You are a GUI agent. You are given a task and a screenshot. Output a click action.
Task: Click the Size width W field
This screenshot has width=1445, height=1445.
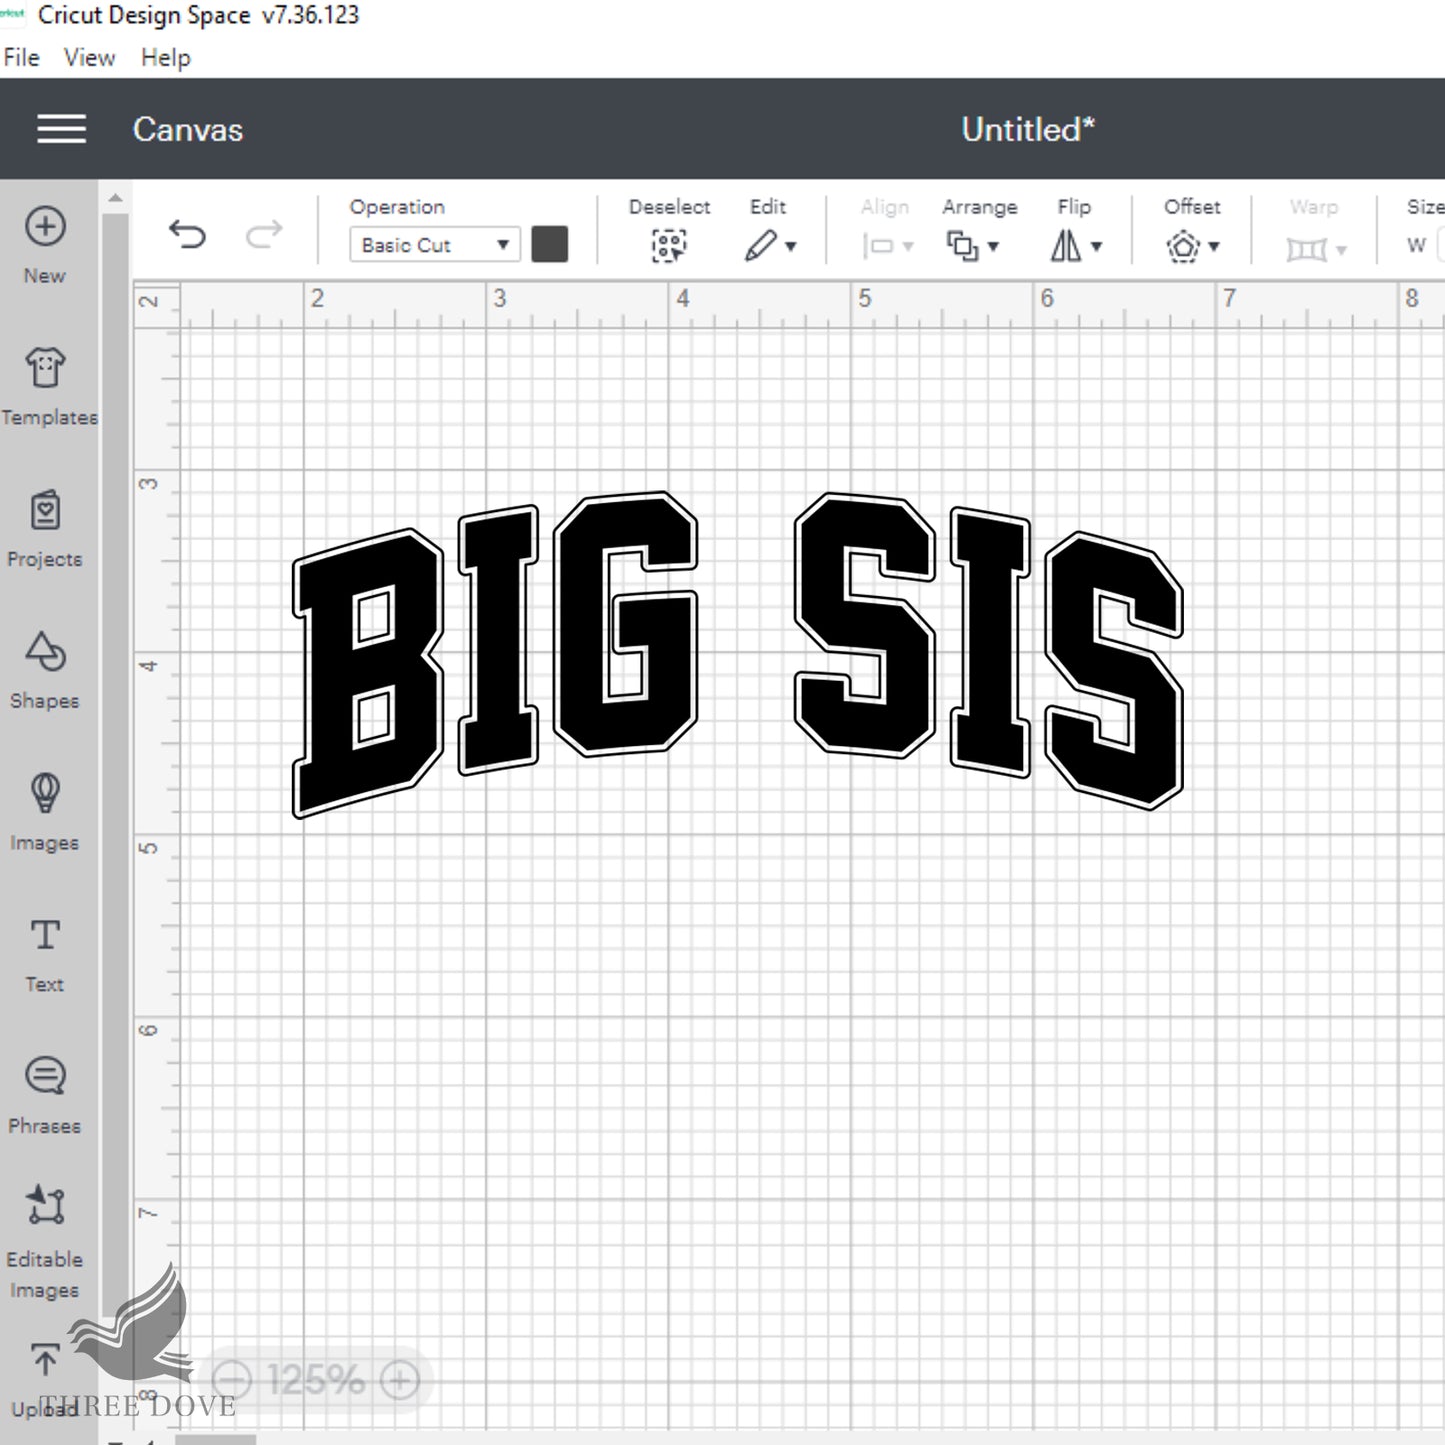click(1440, 245)
